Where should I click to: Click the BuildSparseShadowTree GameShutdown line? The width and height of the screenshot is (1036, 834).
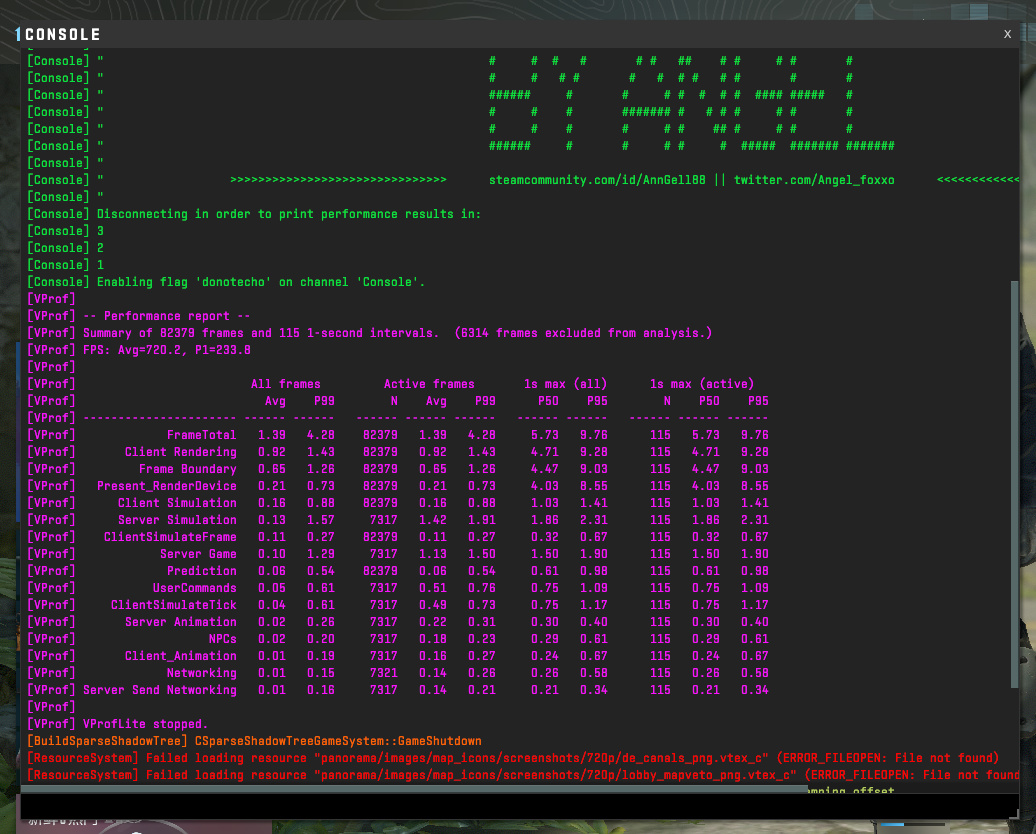coord(254,741)
